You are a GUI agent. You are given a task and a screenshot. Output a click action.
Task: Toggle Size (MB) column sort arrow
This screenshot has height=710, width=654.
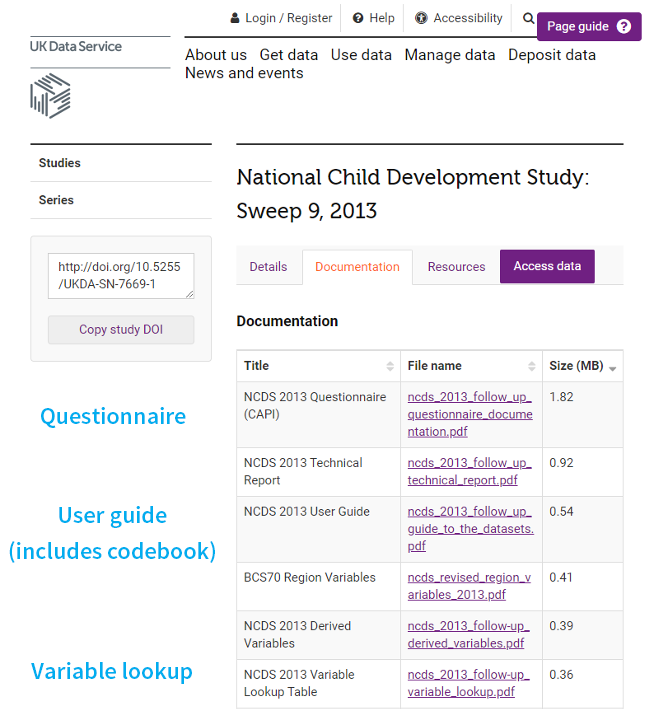pos(613,369)
